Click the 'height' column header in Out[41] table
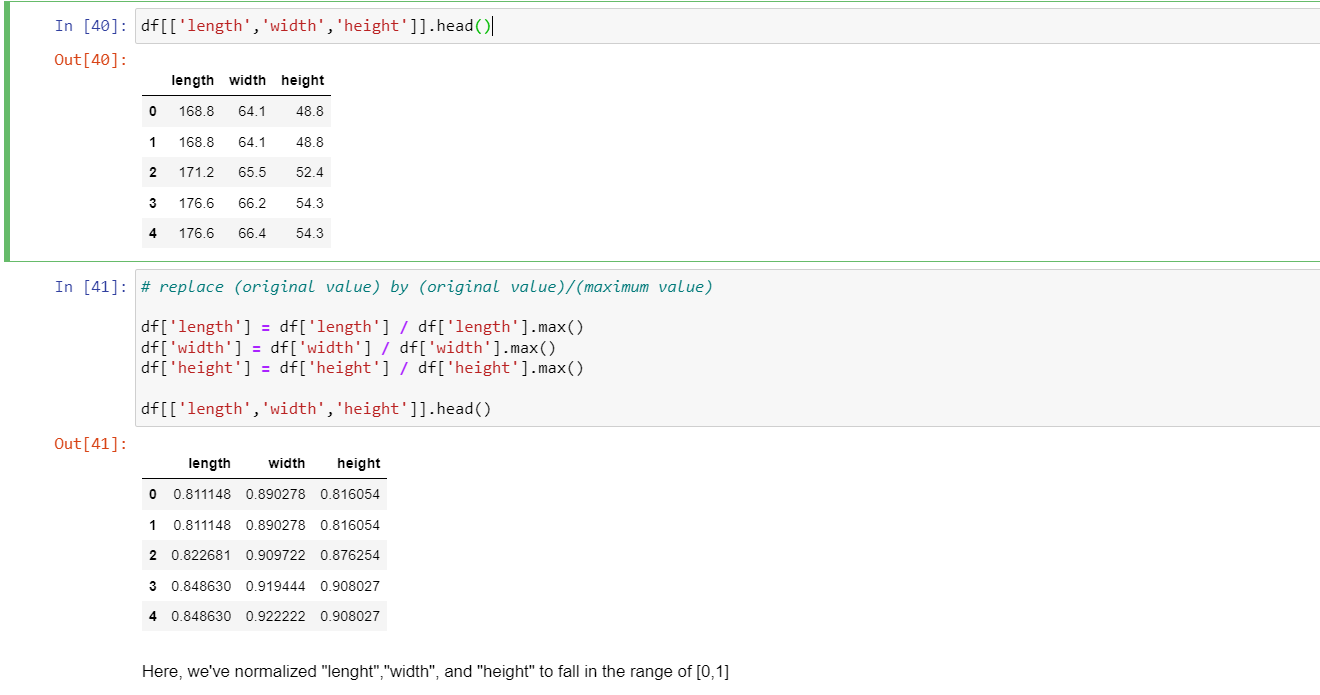The image size is (1320, 695). click(358, 463)
